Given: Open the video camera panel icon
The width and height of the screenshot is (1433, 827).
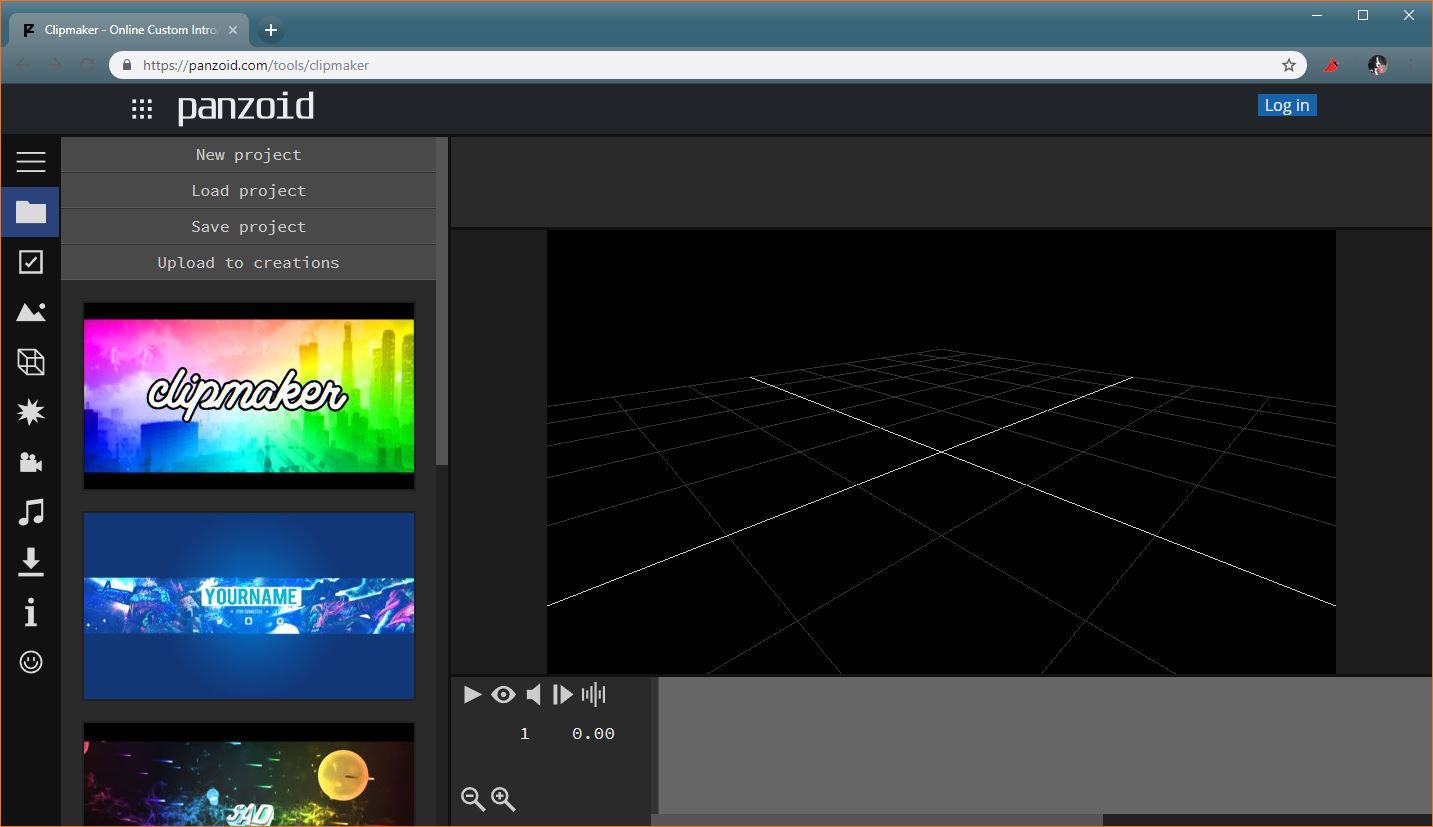Looking at the screenshot, I should click(31, 462).
